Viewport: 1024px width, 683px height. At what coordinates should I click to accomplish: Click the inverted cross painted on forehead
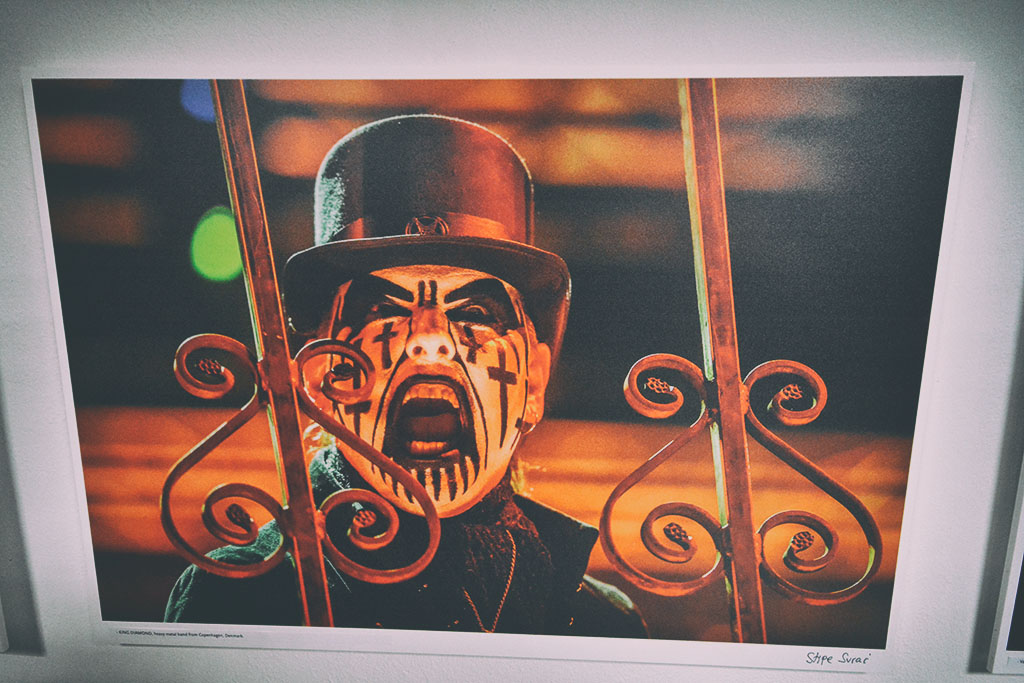pyautogui.click(x=428, y=293)
